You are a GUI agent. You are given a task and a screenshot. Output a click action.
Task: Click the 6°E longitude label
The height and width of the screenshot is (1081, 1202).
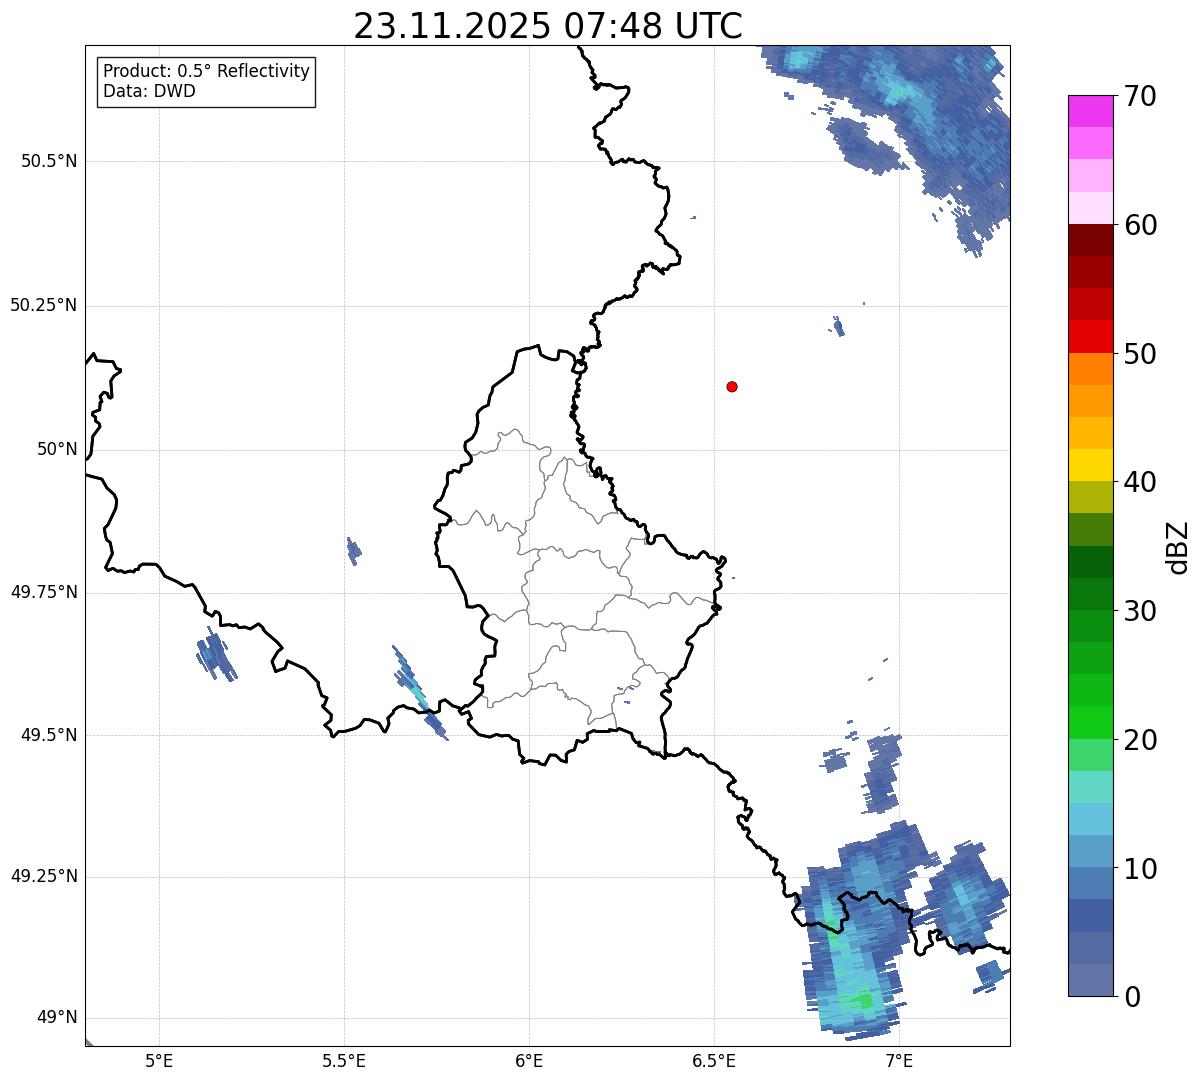pyautogui.click(x=529, y=1060)
